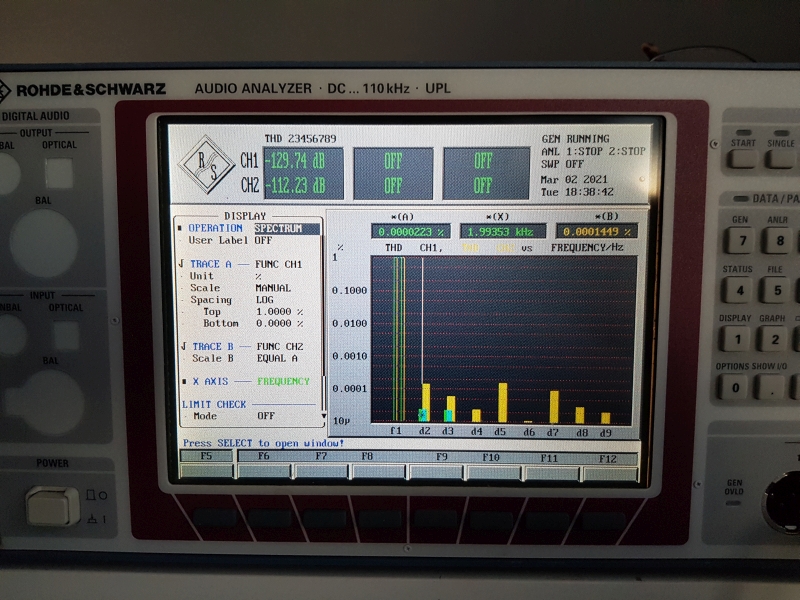Tap keypad key 4 labeled STATUS
The width and height of the screenshot is (800, 600).
(740, 290)
